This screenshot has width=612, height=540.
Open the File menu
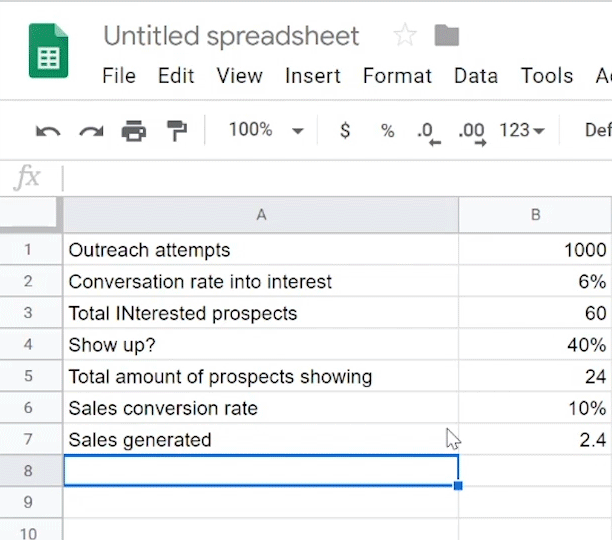click(x=119, y=76)
